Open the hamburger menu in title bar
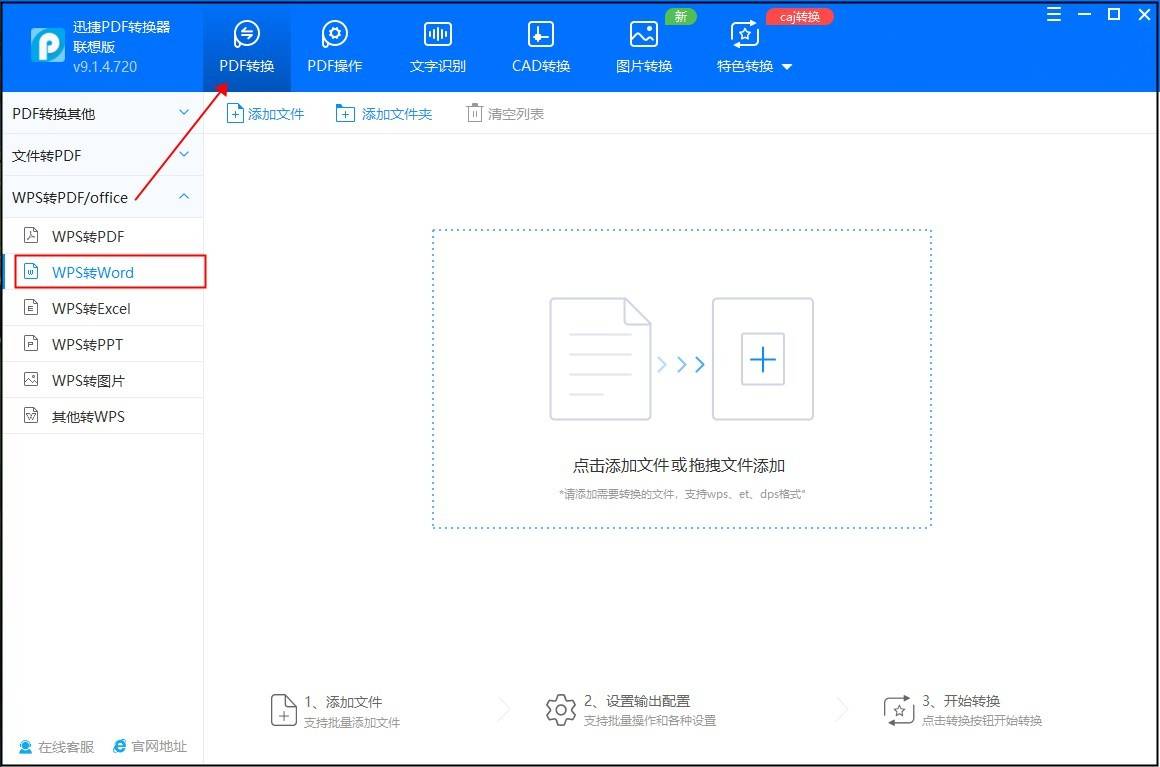This screenshot has height=767, width=1160. point(1053,14)
